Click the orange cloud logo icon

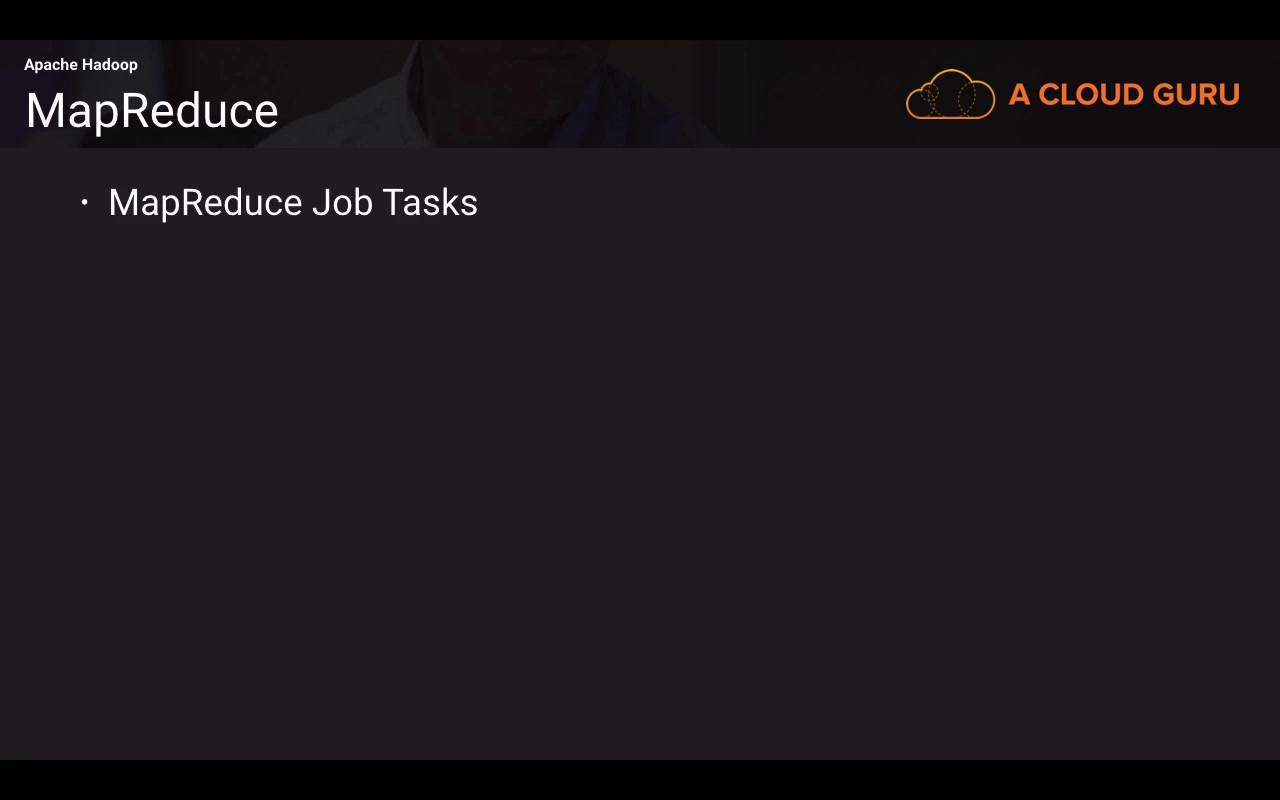click(x=950, y=95)
